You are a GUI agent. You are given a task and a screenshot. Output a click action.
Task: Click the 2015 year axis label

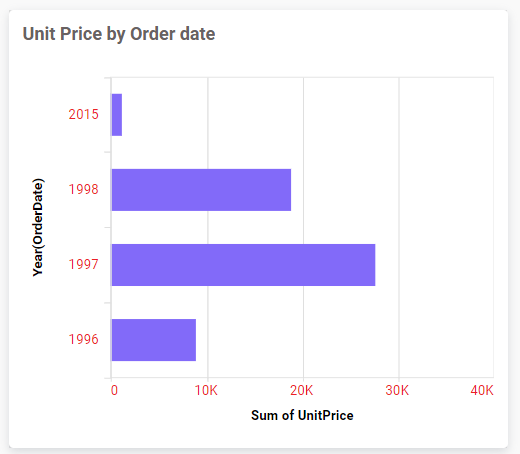83,114
